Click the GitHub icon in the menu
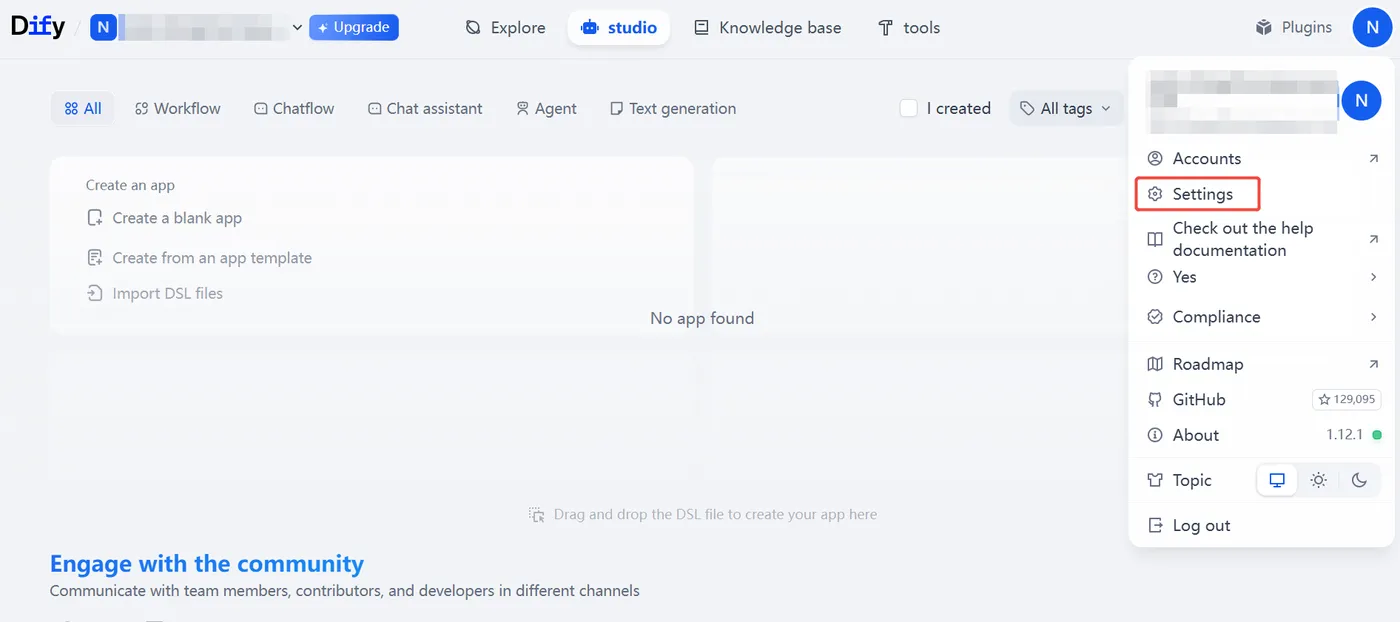1400x622 pixels. (x=1155, y=400)
